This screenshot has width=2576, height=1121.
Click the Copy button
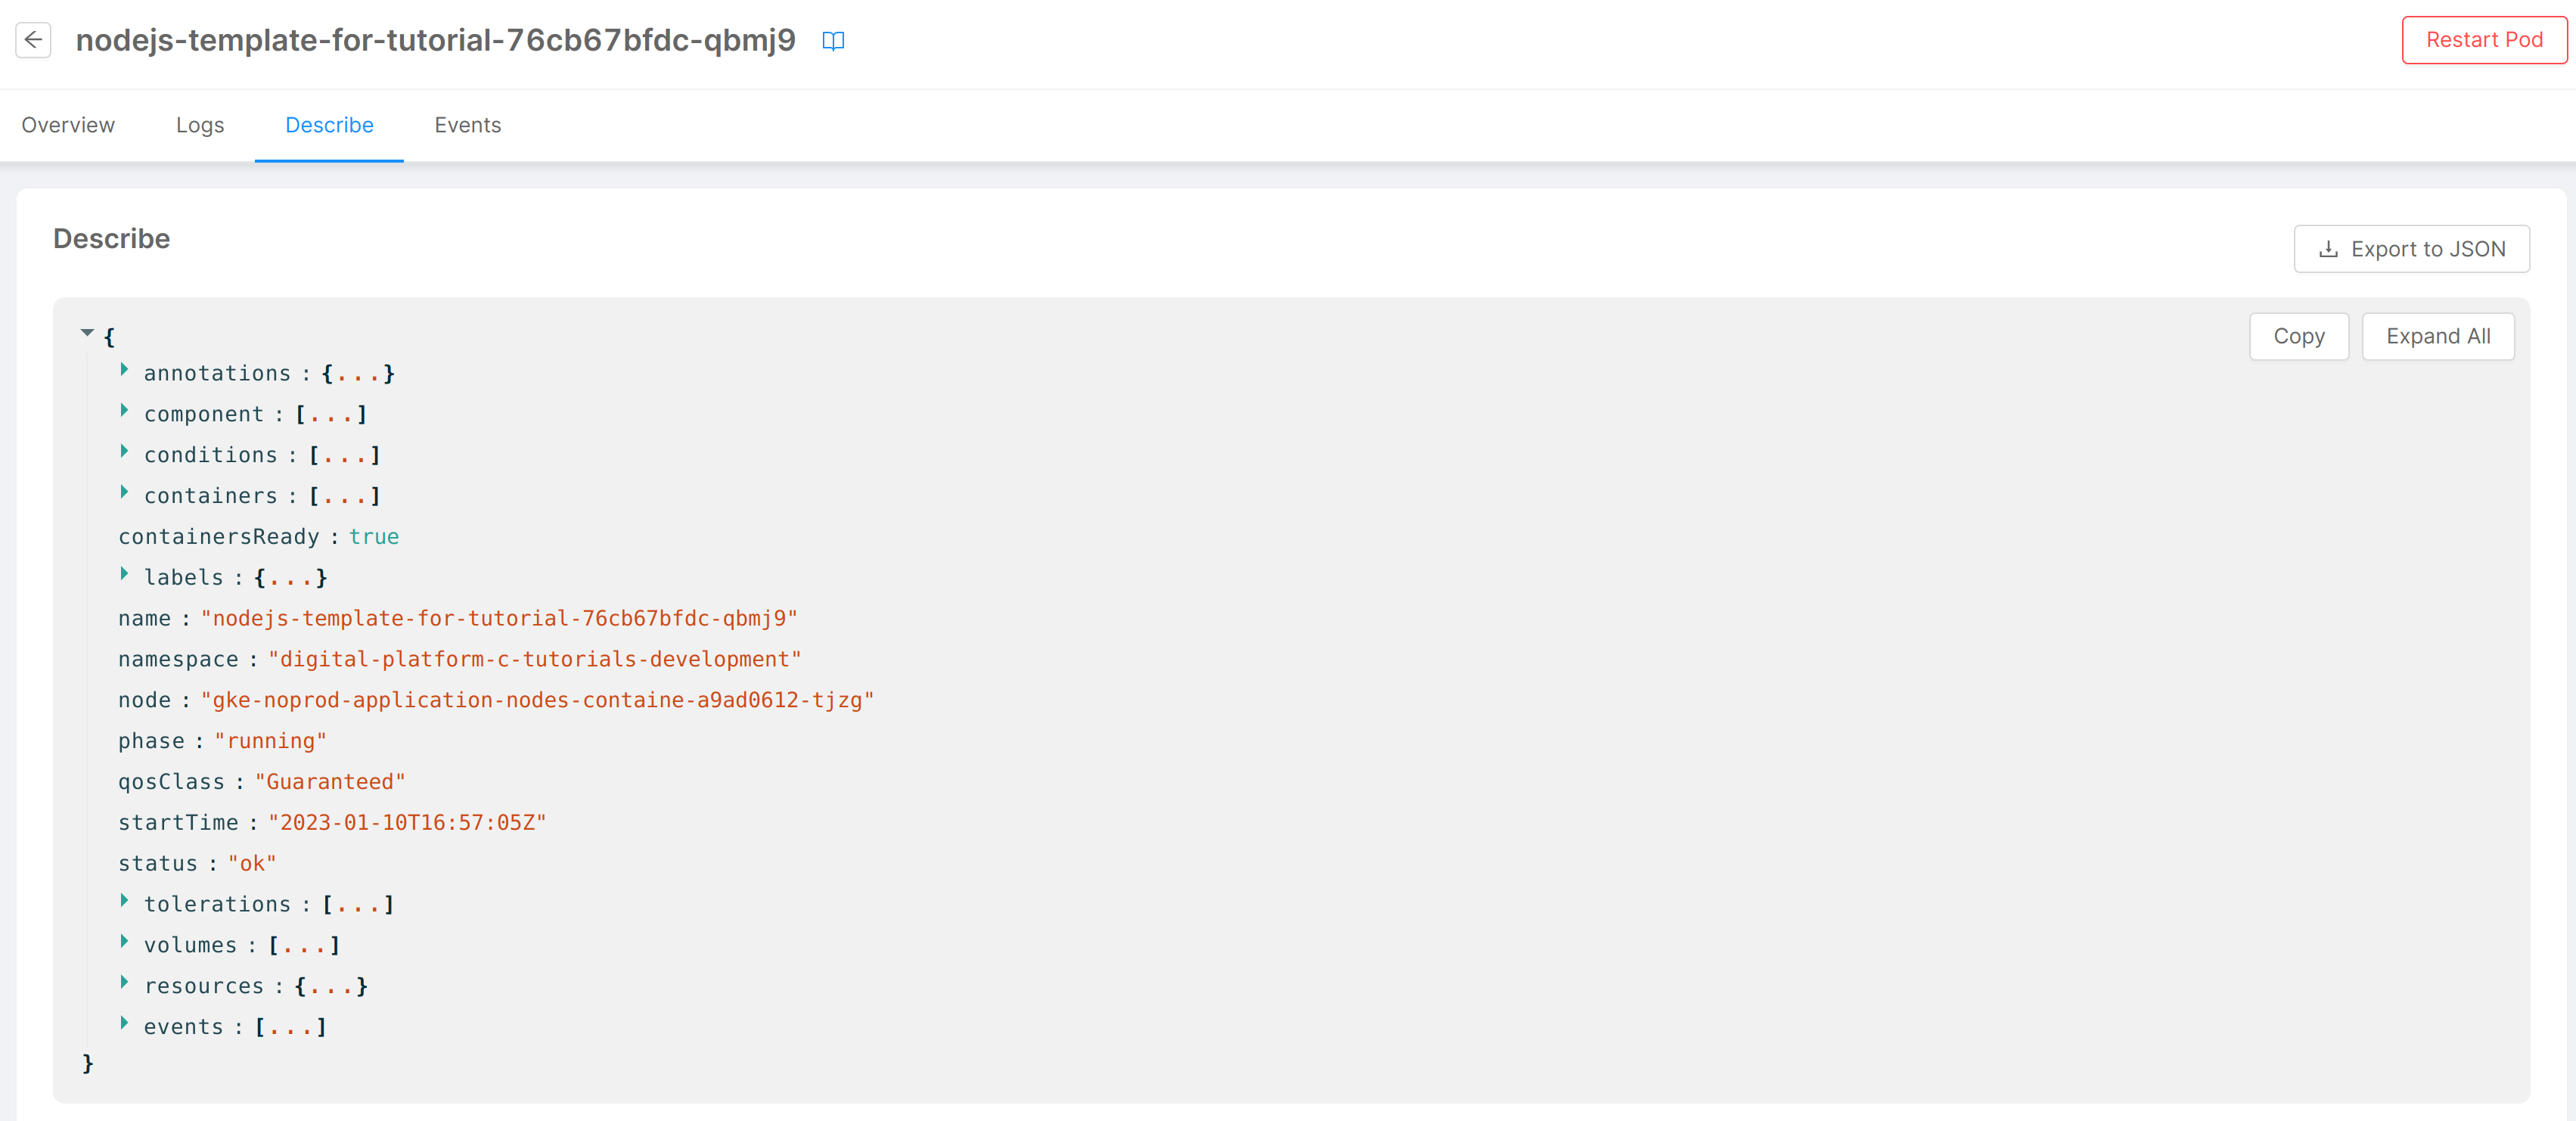[x=2298, y=337]
